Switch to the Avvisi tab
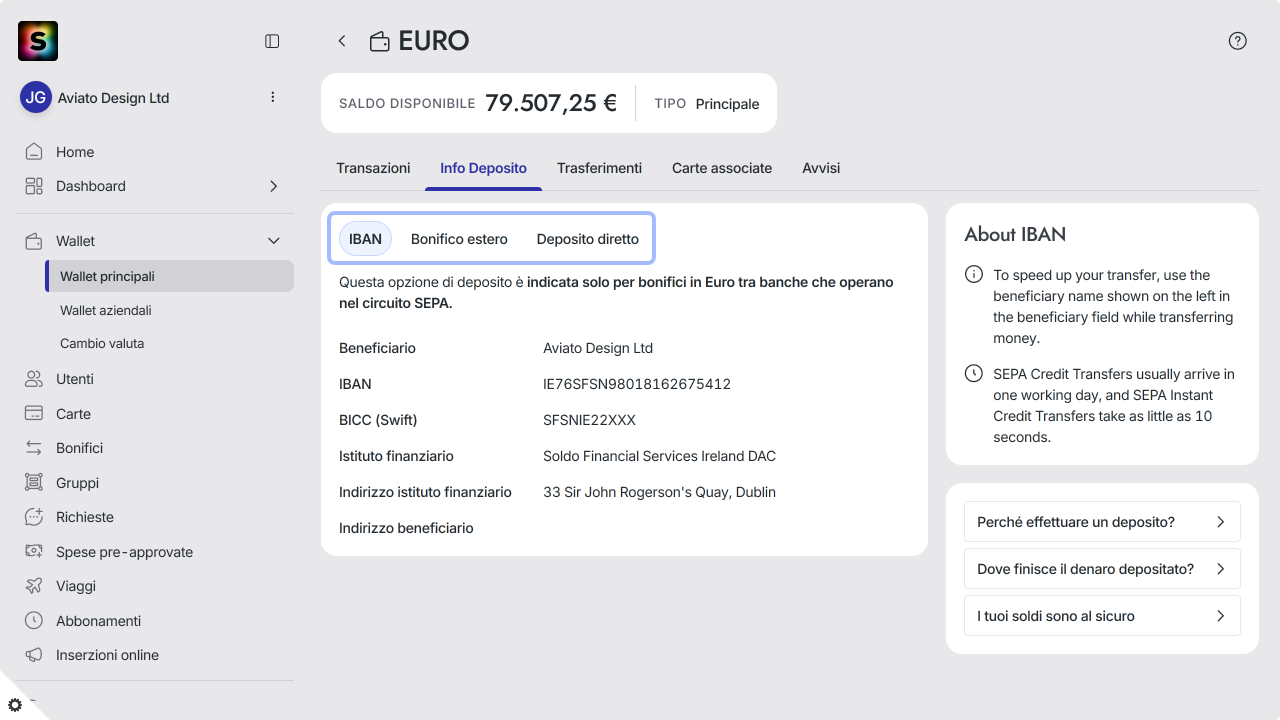Screen dimensions: 1280x720 (x=821, y=168)
